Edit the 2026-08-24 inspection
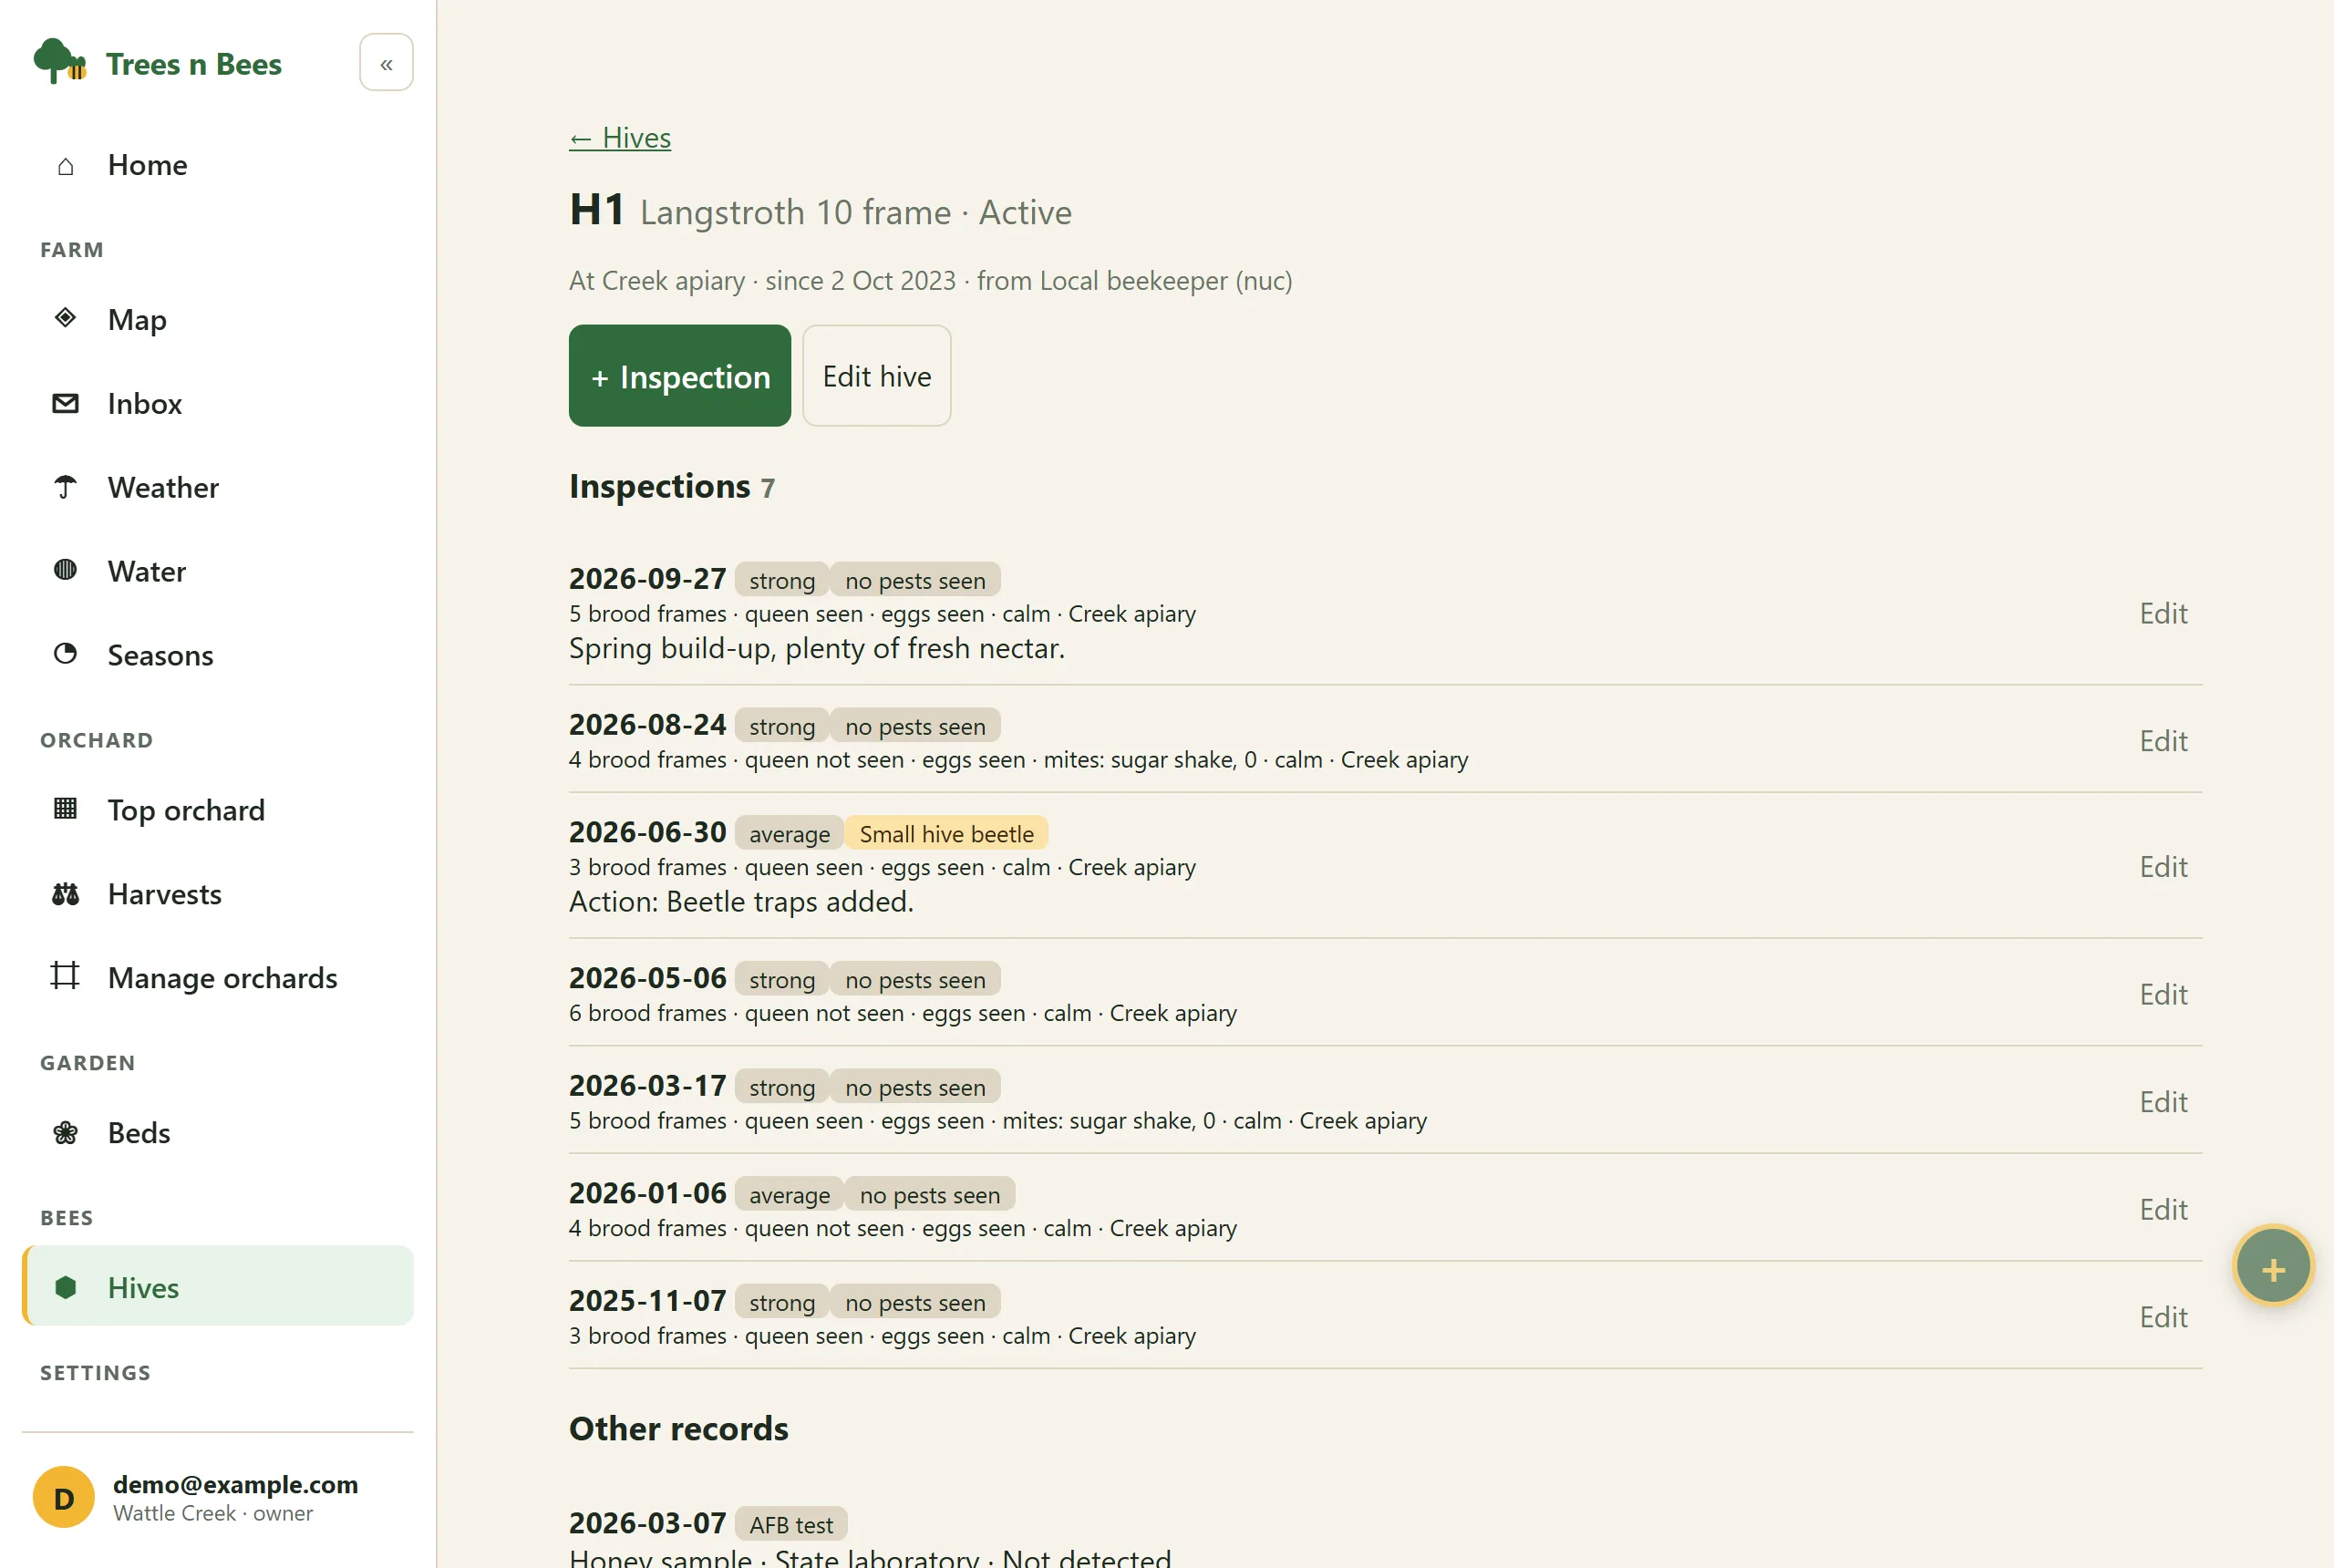The image size is (2334, 1568). pyautogui.click(x=2163, y=741)
